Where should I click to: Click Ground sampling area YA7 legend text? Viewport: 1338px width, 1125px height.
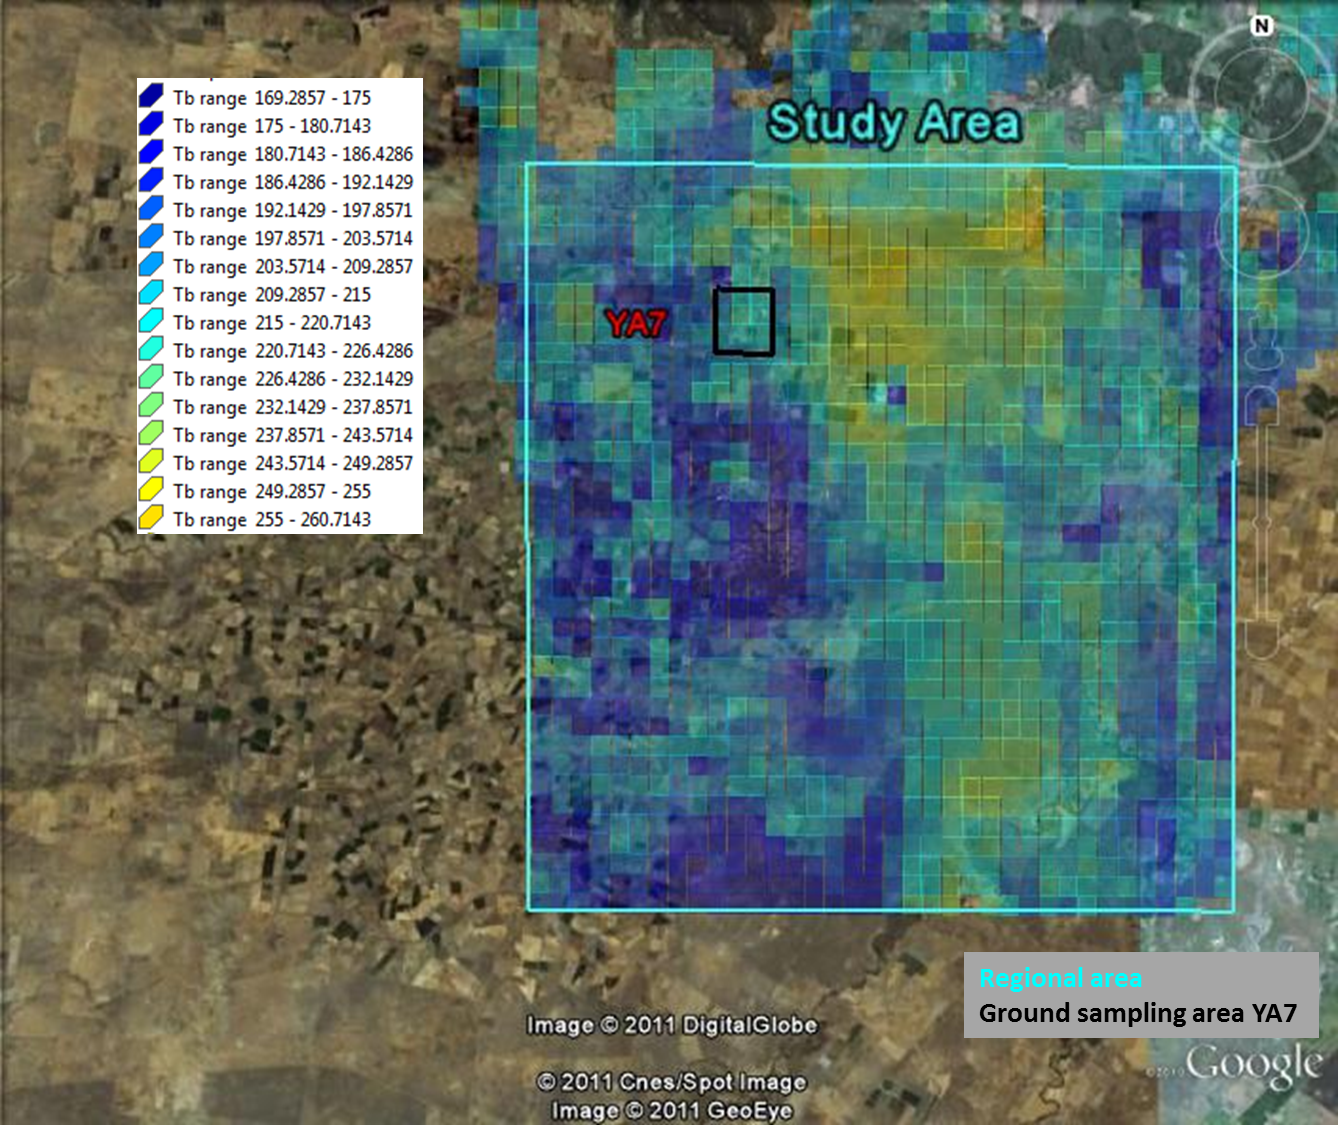[1137, 1013]
